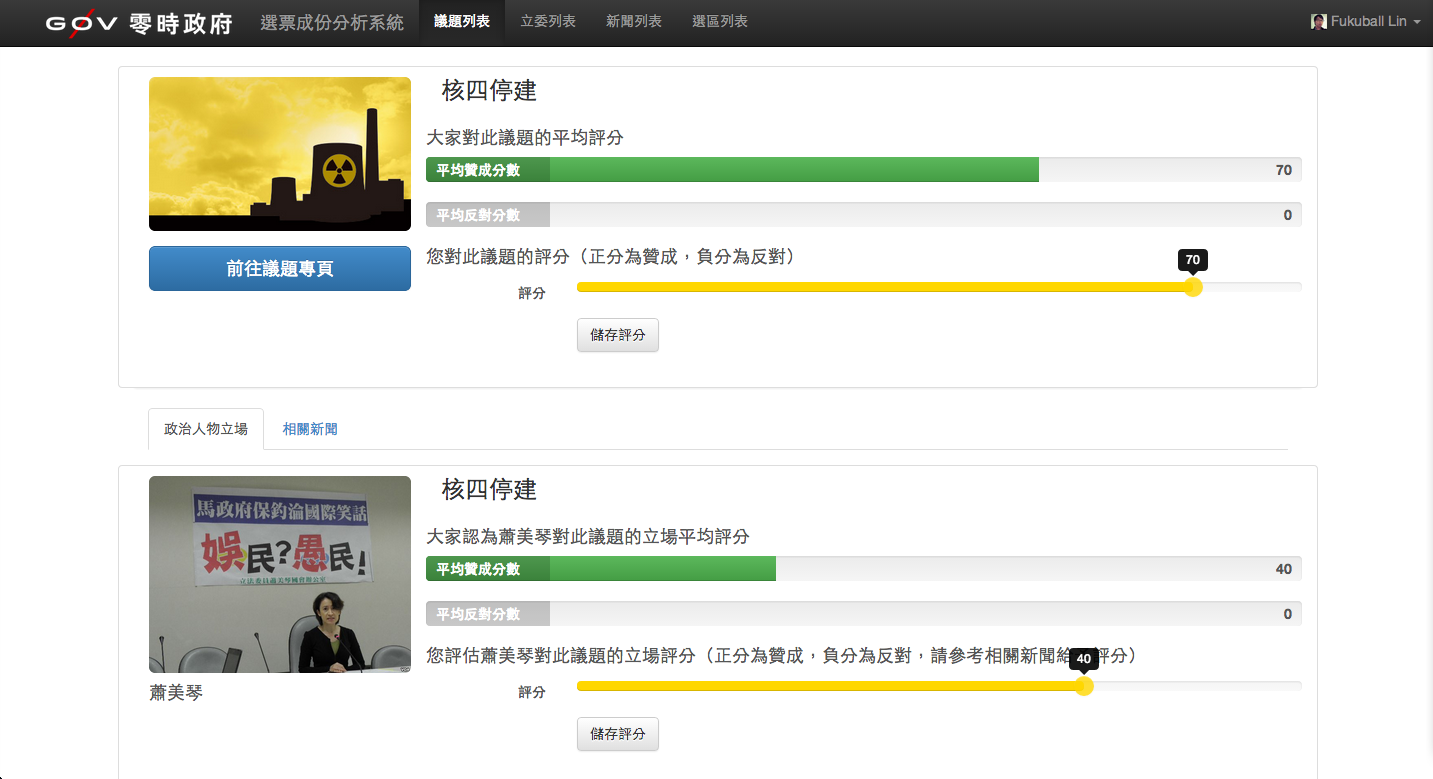This screenshot has height=779, width=1433.
Task: Go to the 新聞列表 nav item
Action: pos(634,22)
